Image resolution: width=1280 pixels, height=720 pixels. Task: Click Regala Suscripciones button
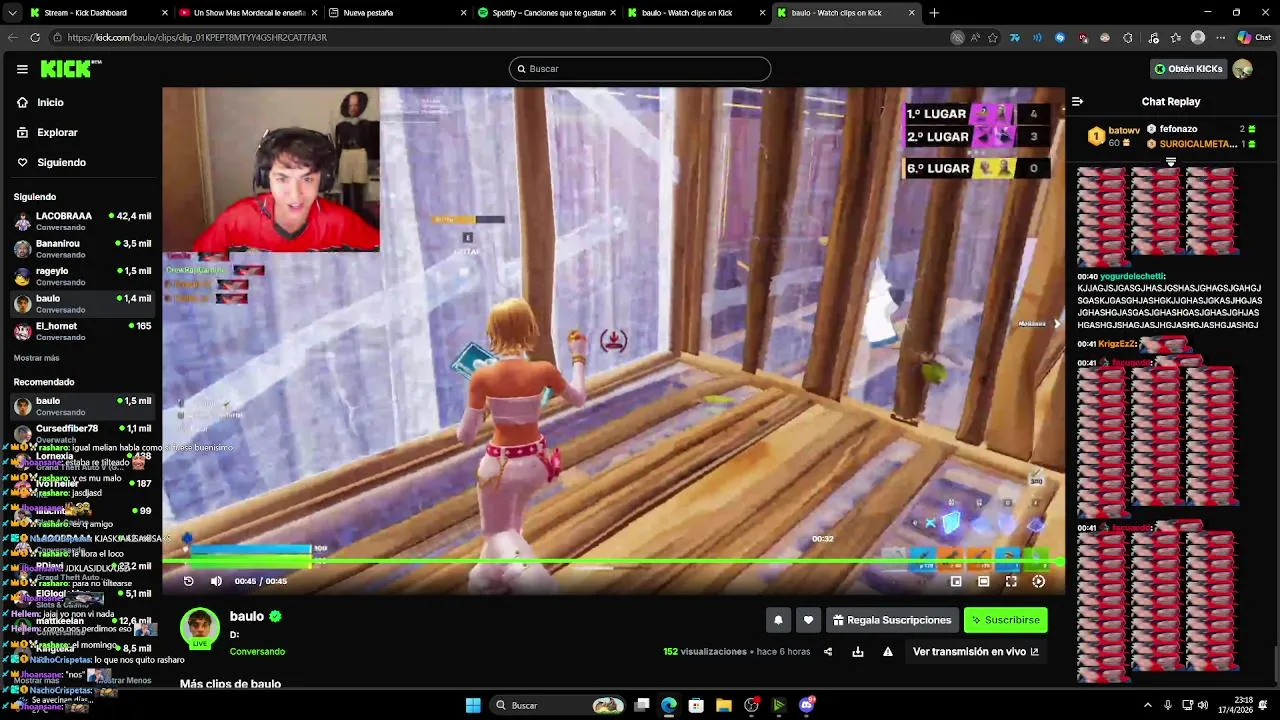pos(892,620)
